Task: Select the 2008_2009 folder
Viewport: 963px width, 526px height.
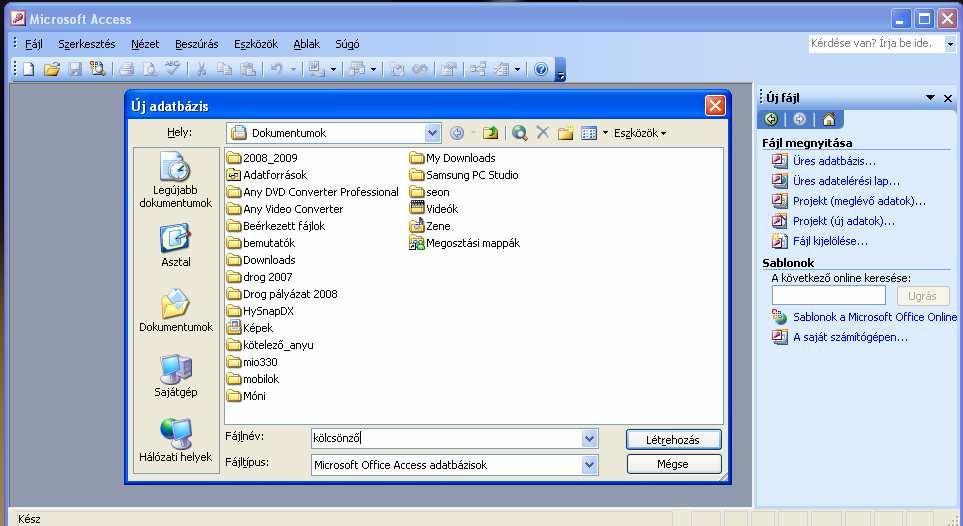Action: pyautogui.click(x=262, y=158)
